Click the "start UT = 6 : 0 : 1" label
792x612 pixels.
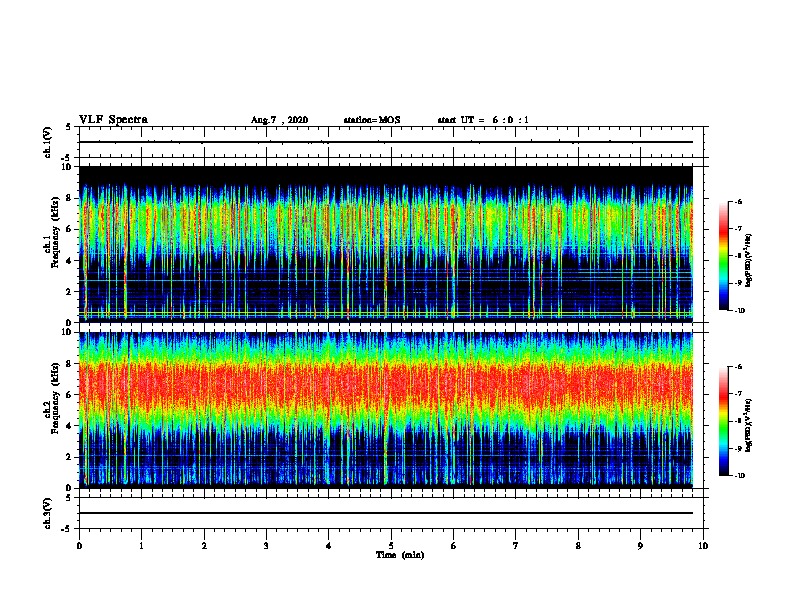[x=483, y=120]
